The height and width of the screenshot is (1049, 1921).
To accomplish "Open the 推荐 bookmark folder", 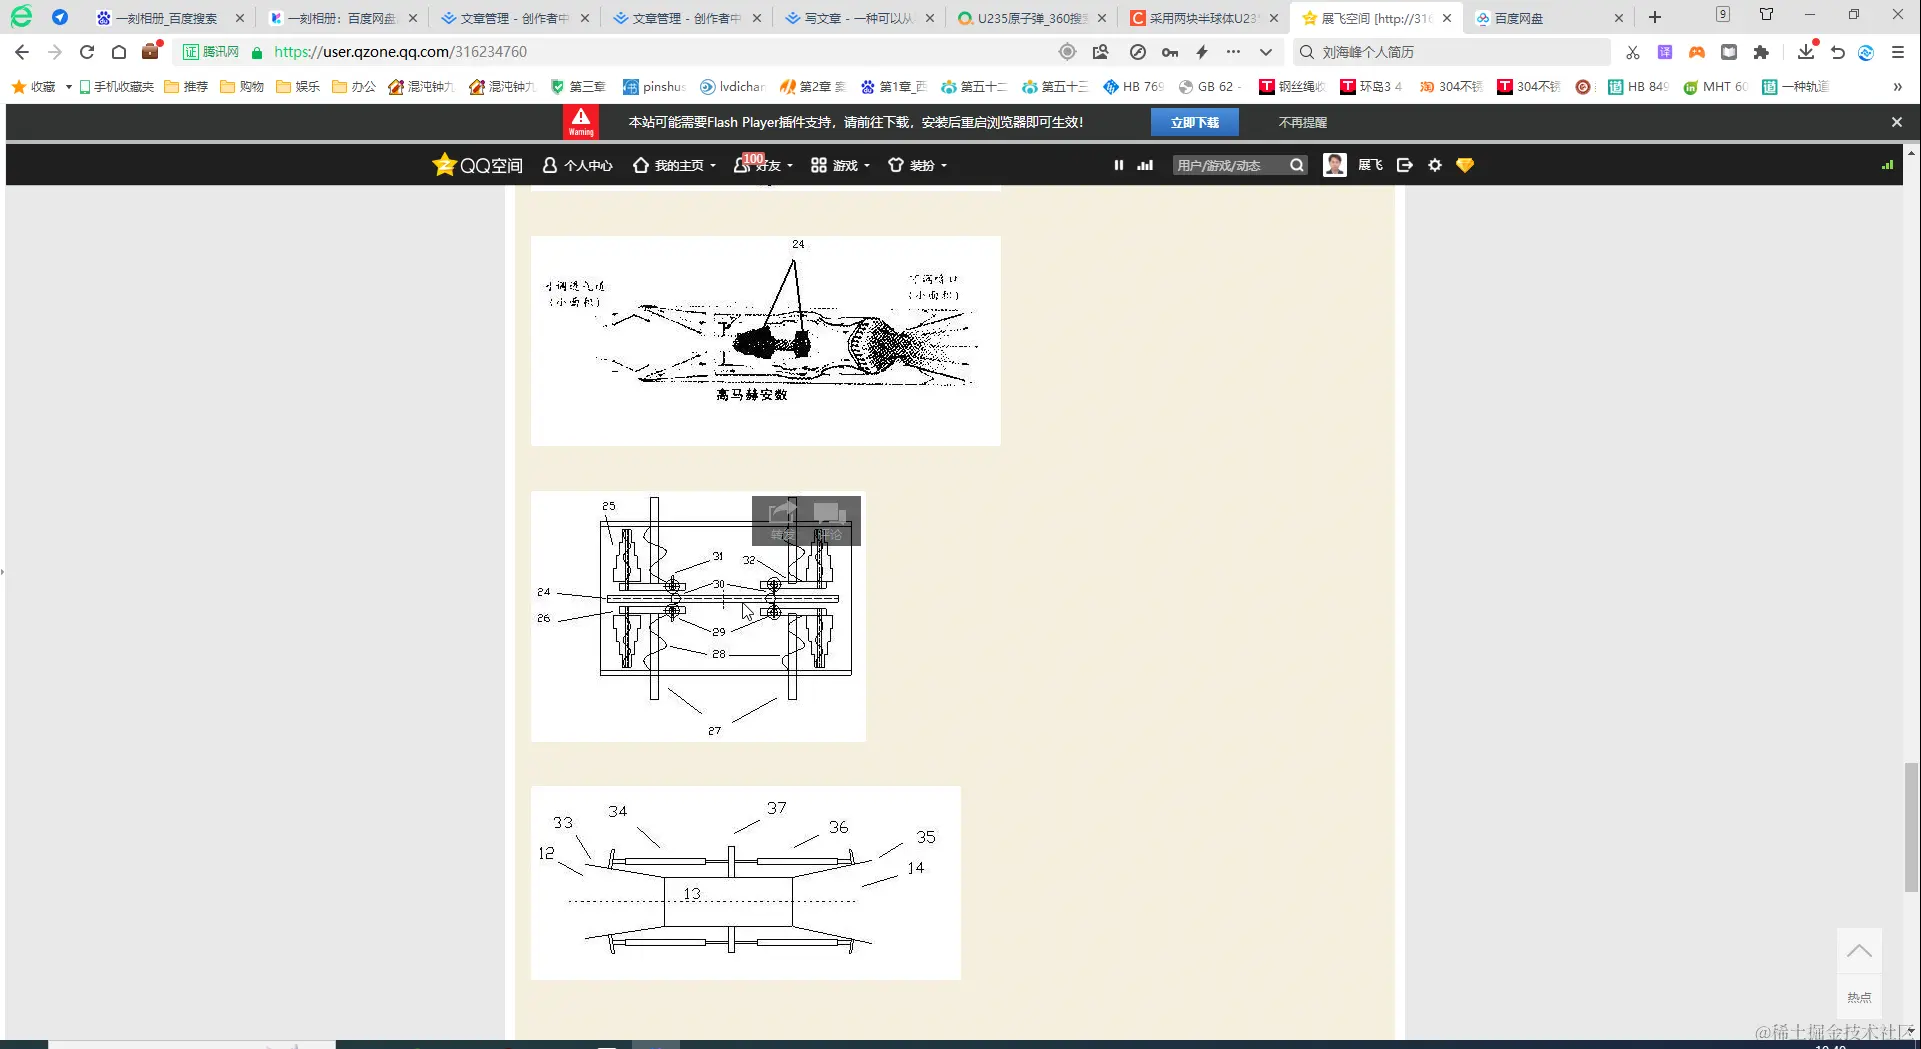I will (186, 87).
